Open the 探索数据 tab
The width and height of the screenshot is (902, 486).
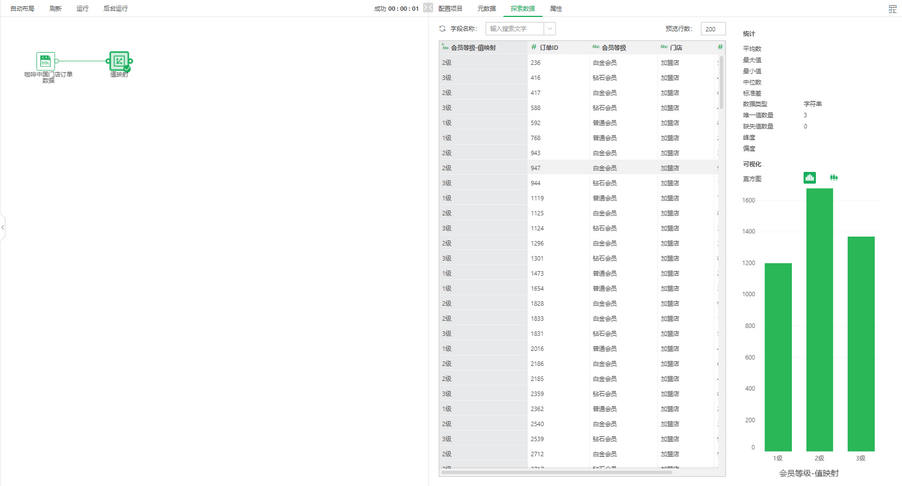[x=522, y=9]
